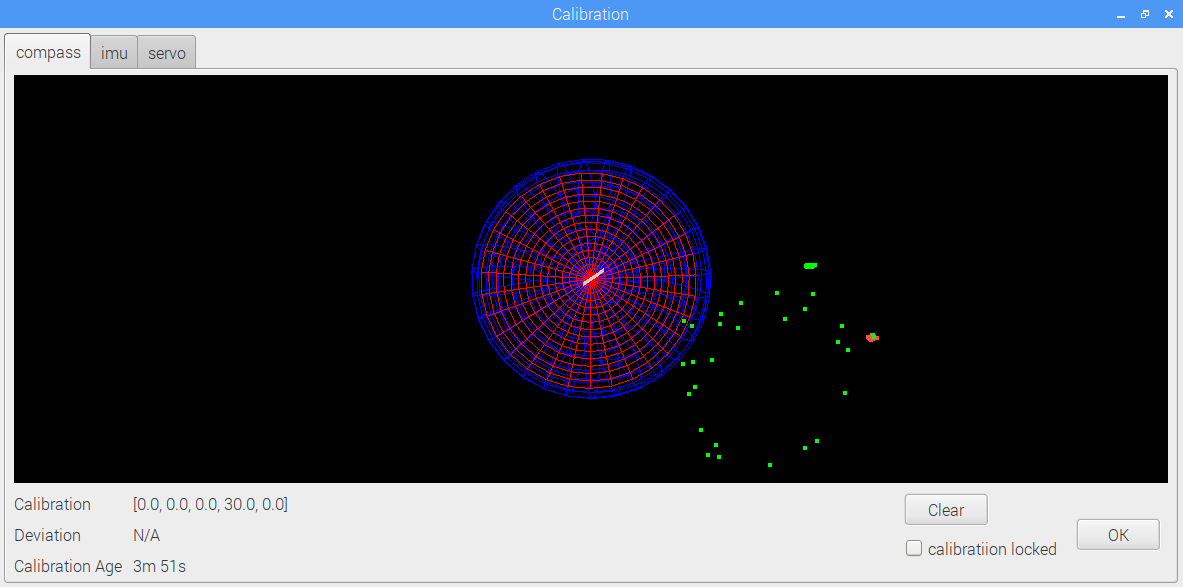Close the Calibration window
The width and height of the screenshot is (1183, 587).
pos(1169,14)
